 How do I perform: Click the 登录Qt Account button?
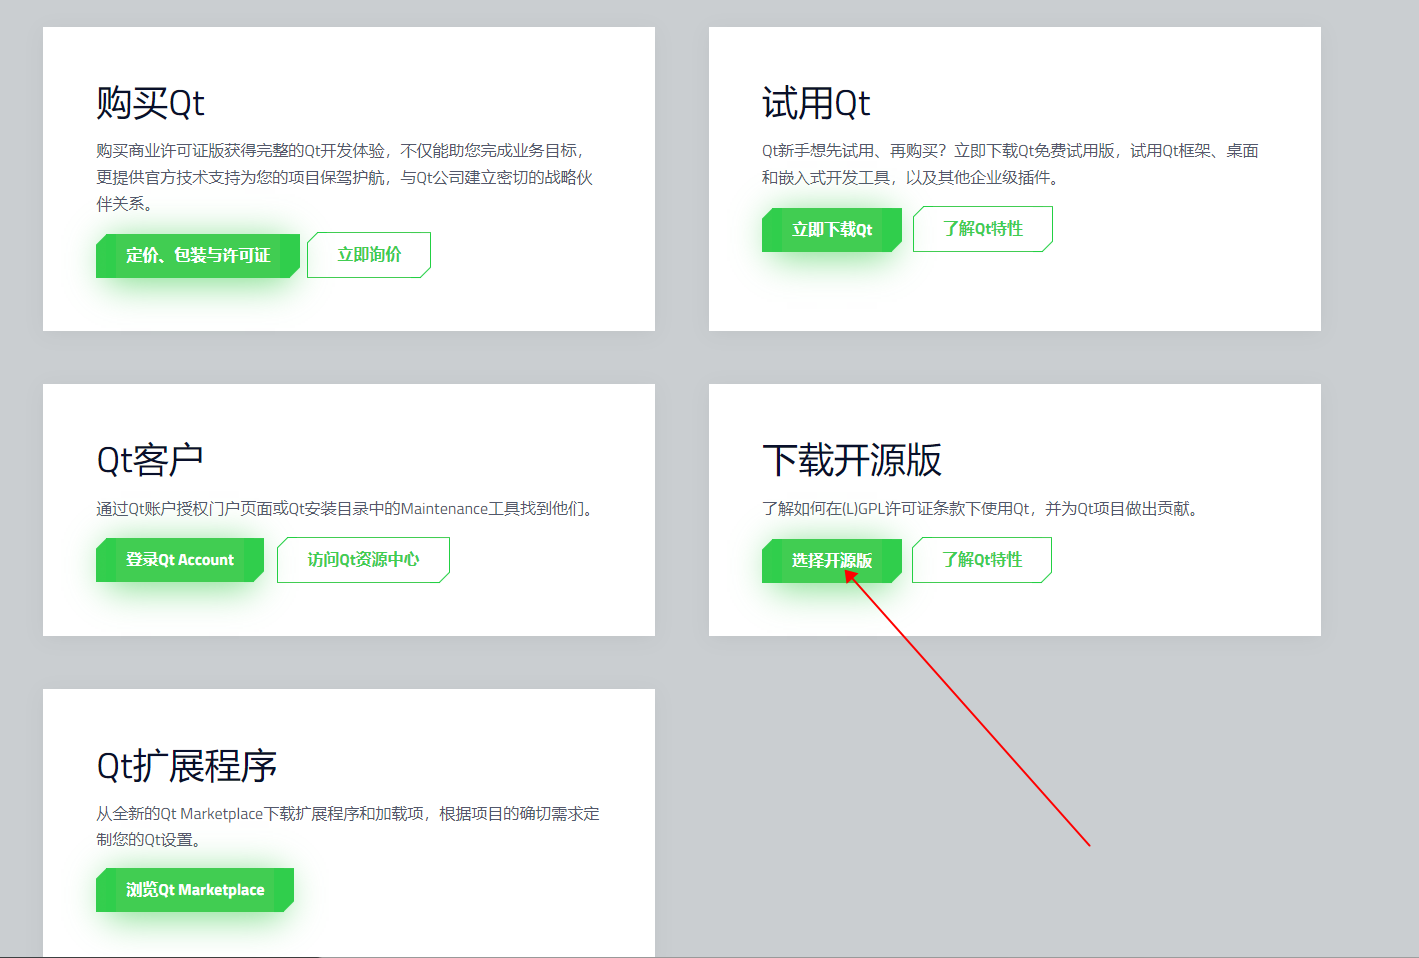pyautogui.click(x=180, y=560)
